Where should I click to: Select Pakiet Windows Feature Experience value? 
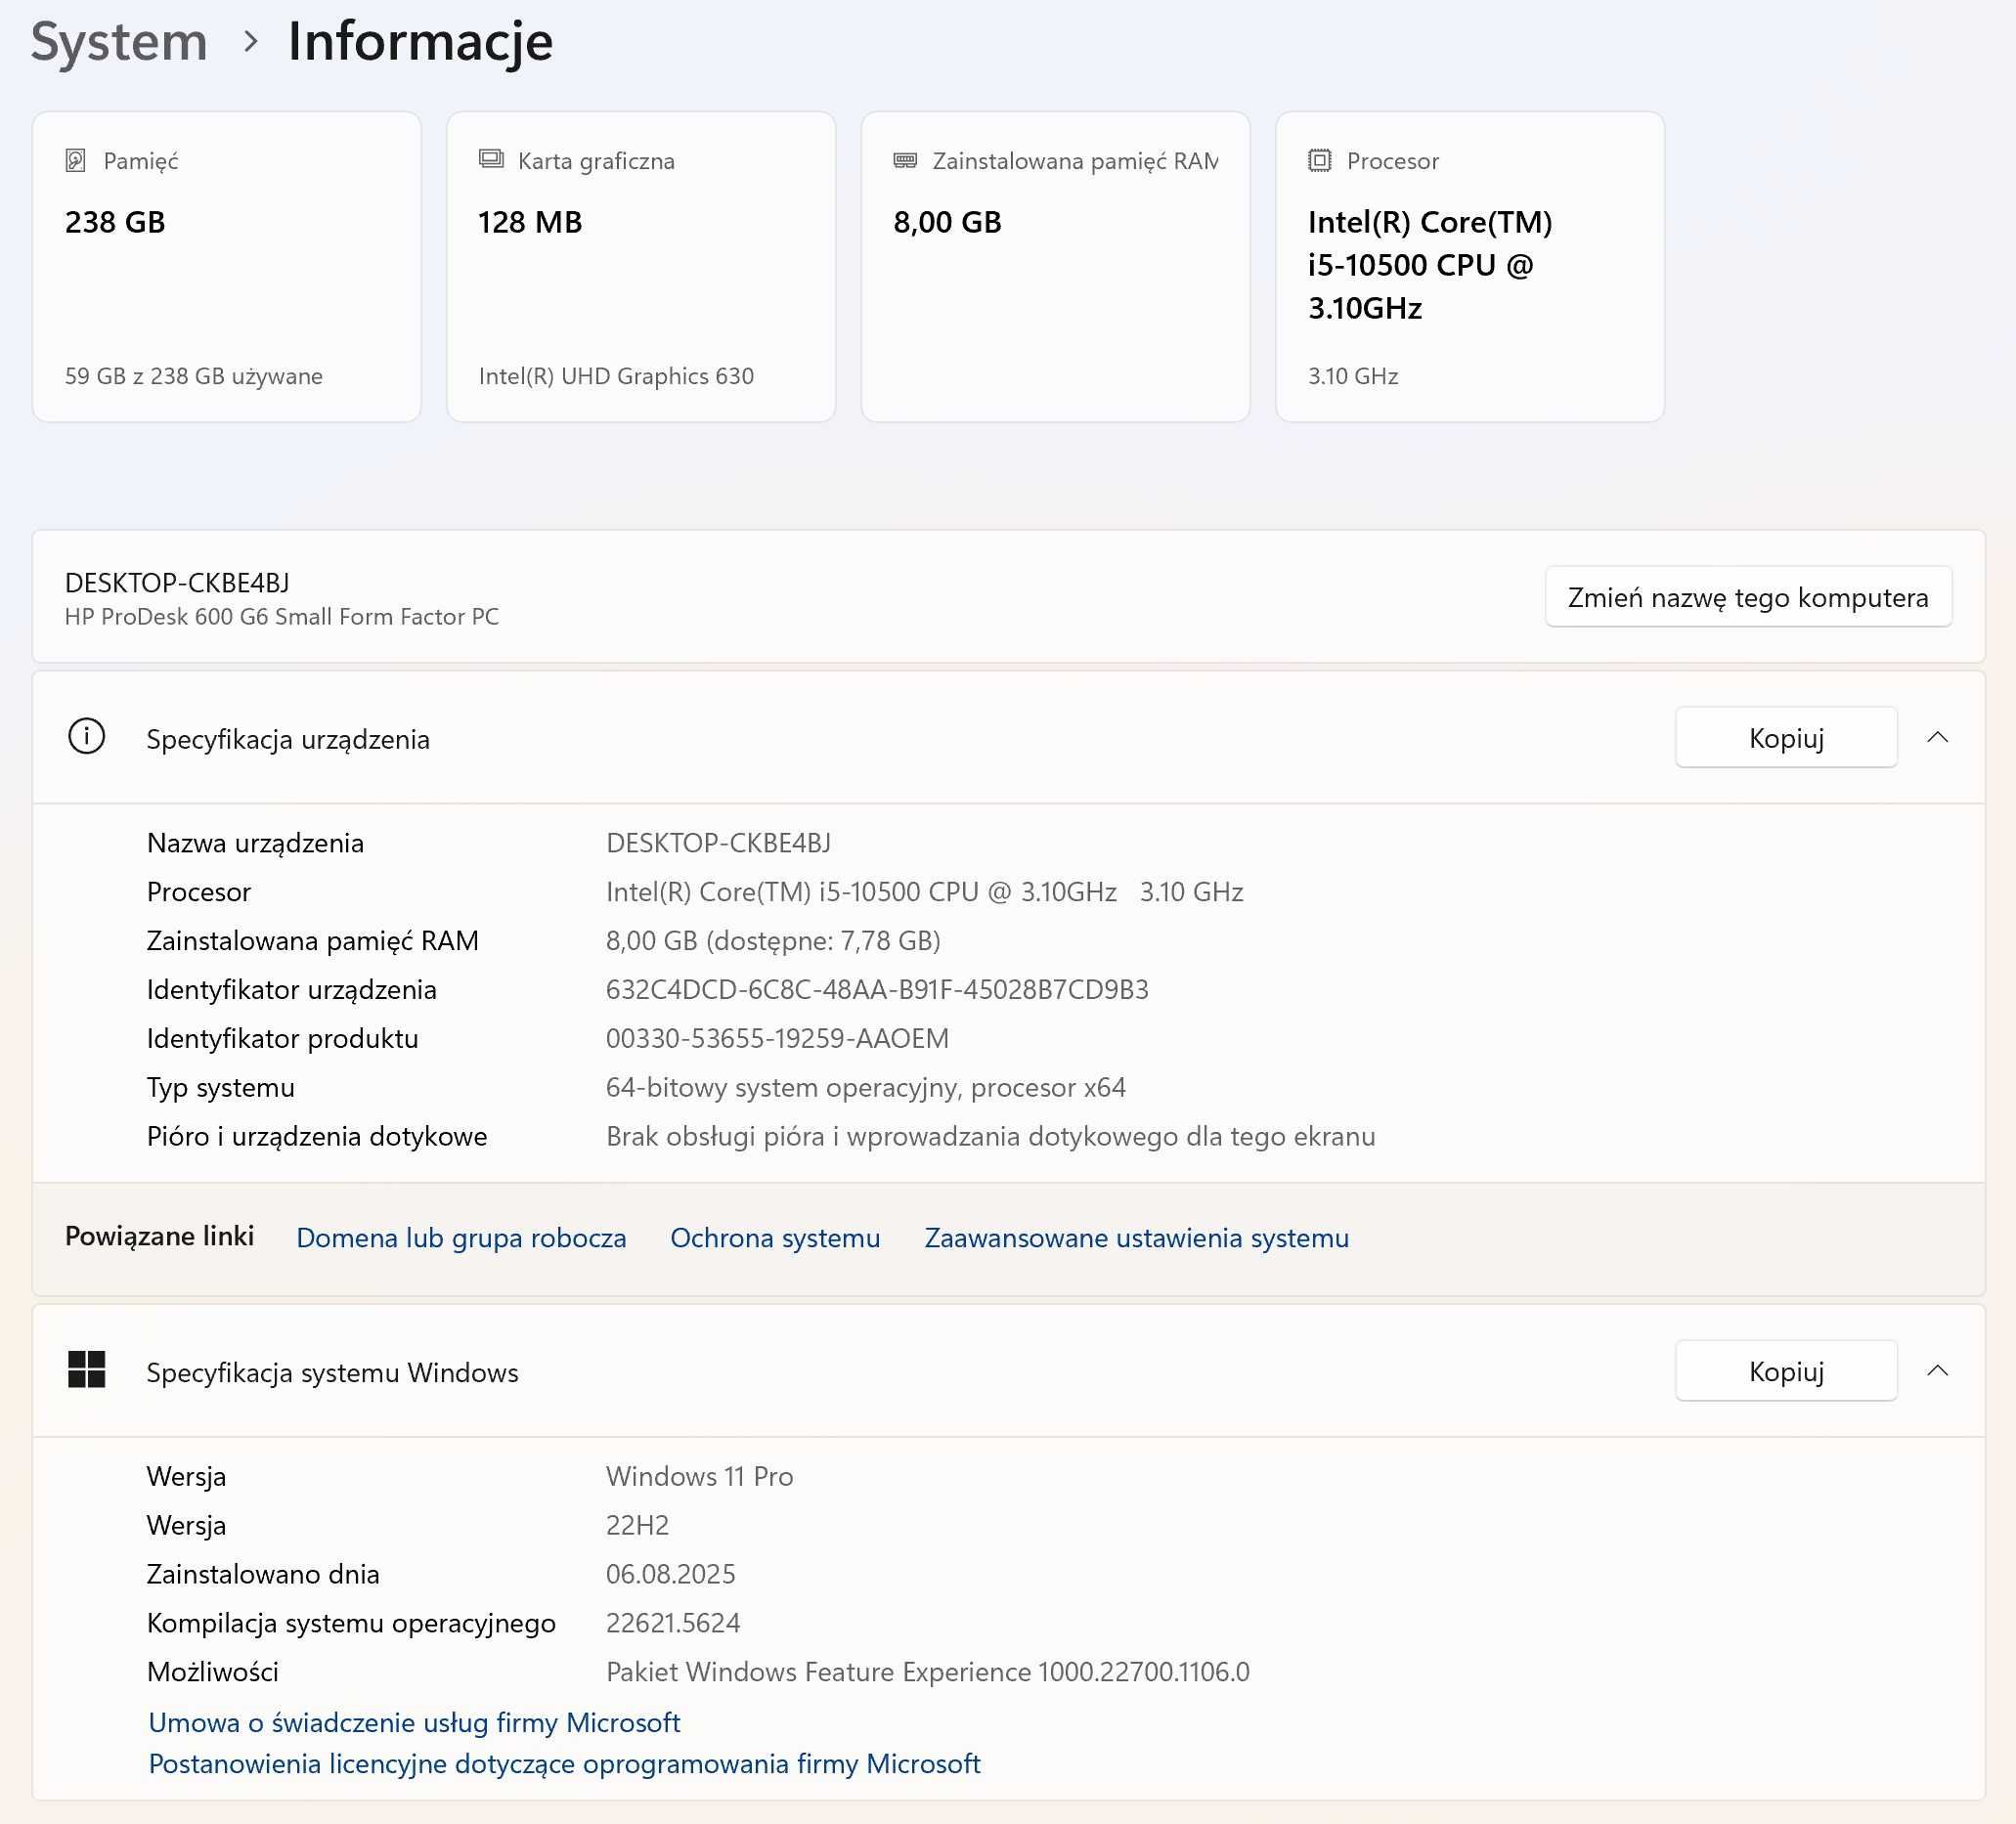point(927,1672)
